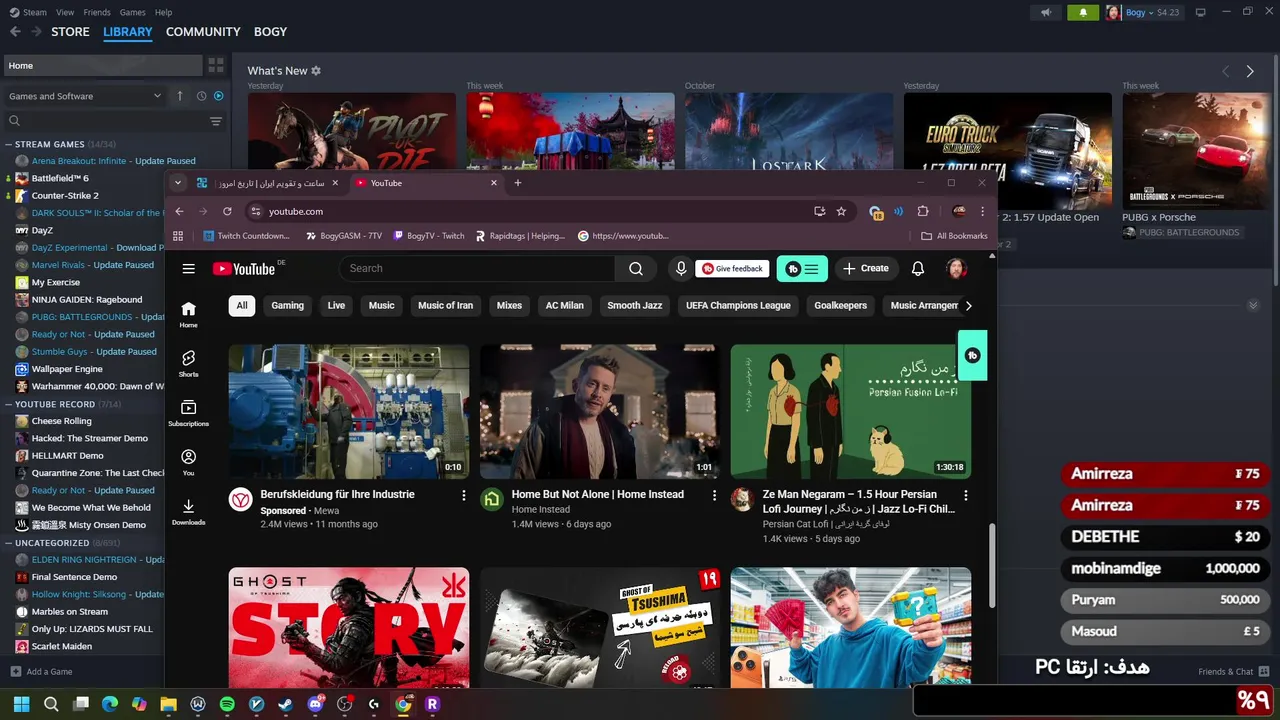Viewport: 1280px width, 720px height.
Task: Open BogyTV - Twitch bookmark
Action: pos(429,236)
